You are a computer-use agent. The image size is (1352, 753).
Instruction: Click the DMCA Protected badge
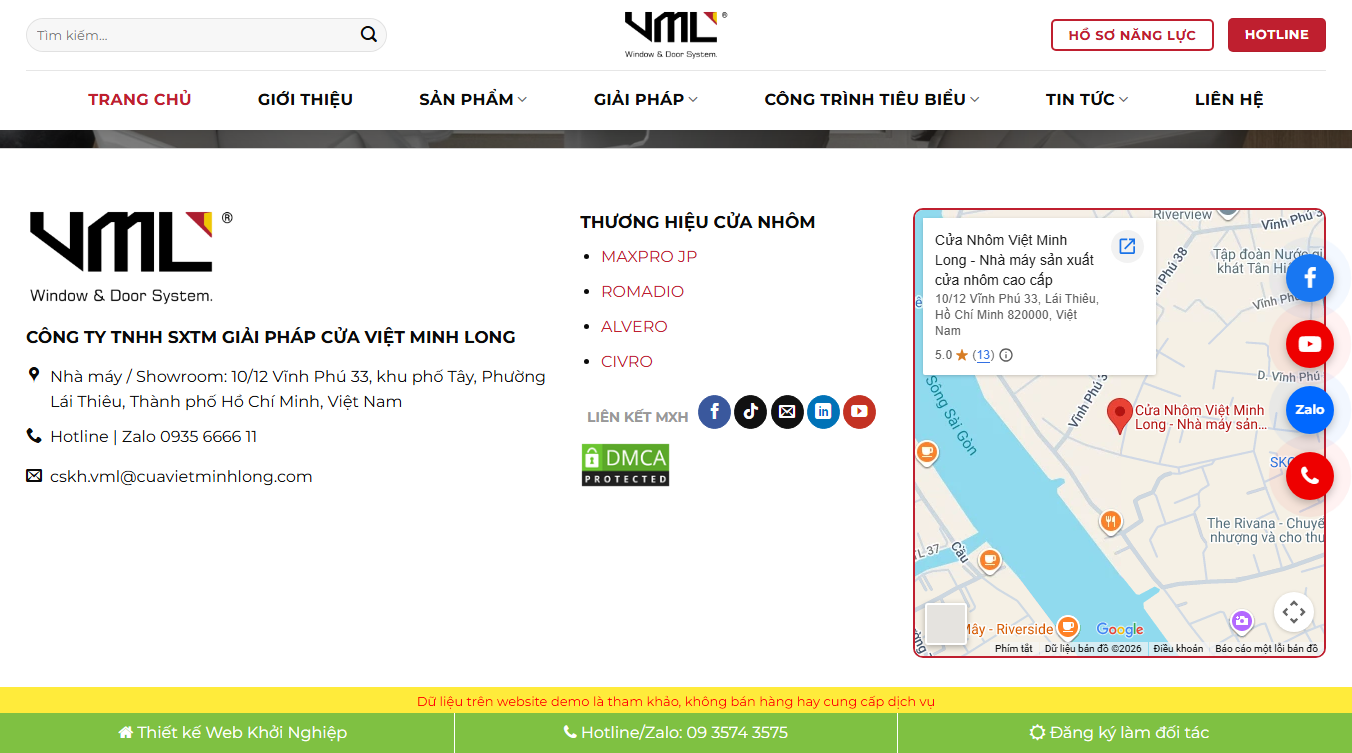(625, 465)
